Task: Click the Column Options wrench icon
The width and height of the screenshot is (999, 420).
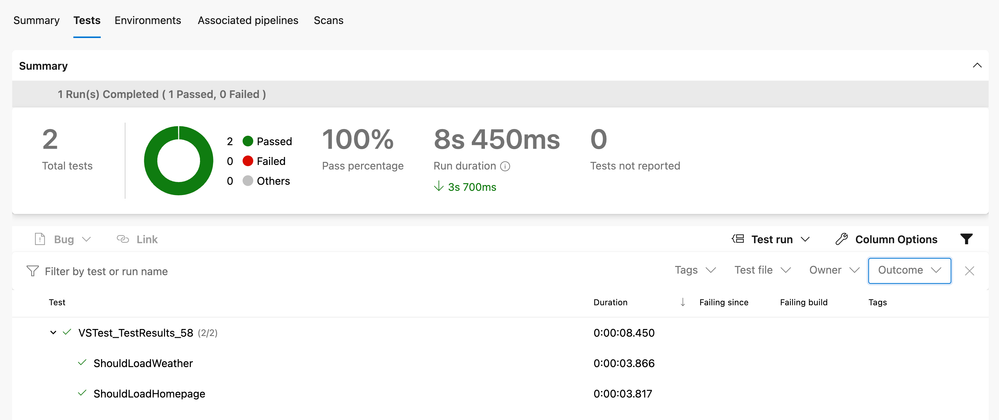Action: (x=841, y=239)
